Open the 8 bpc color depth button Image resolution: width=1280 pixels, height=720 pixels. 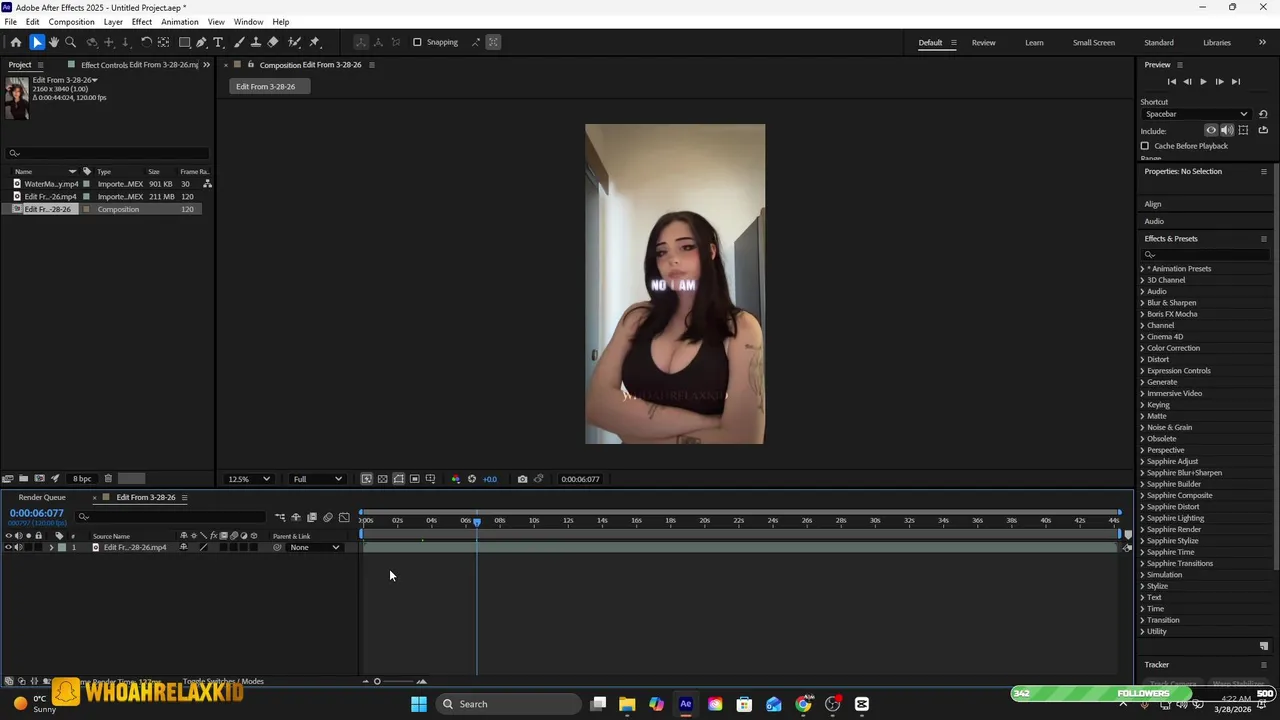tap(82, 479)
